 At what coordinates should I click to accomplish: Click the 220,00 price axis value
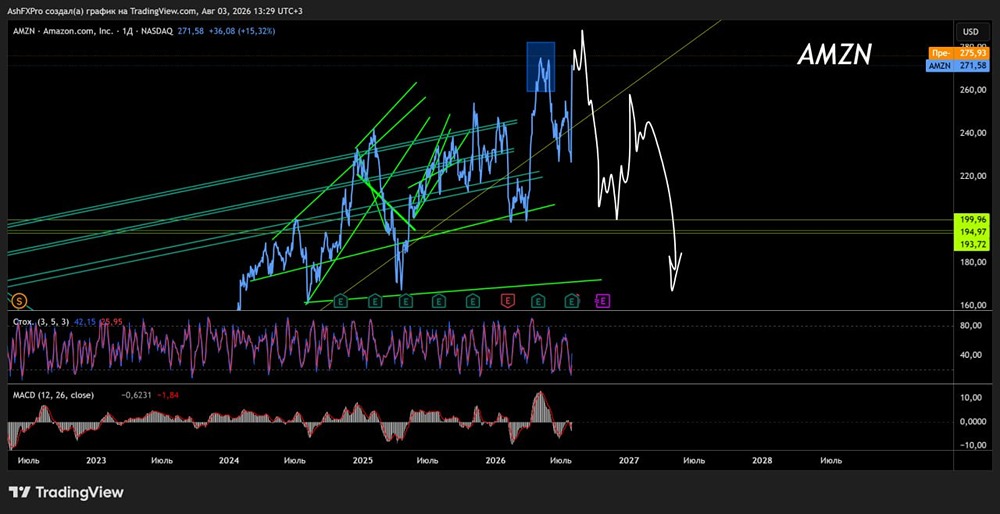point(971,176)
